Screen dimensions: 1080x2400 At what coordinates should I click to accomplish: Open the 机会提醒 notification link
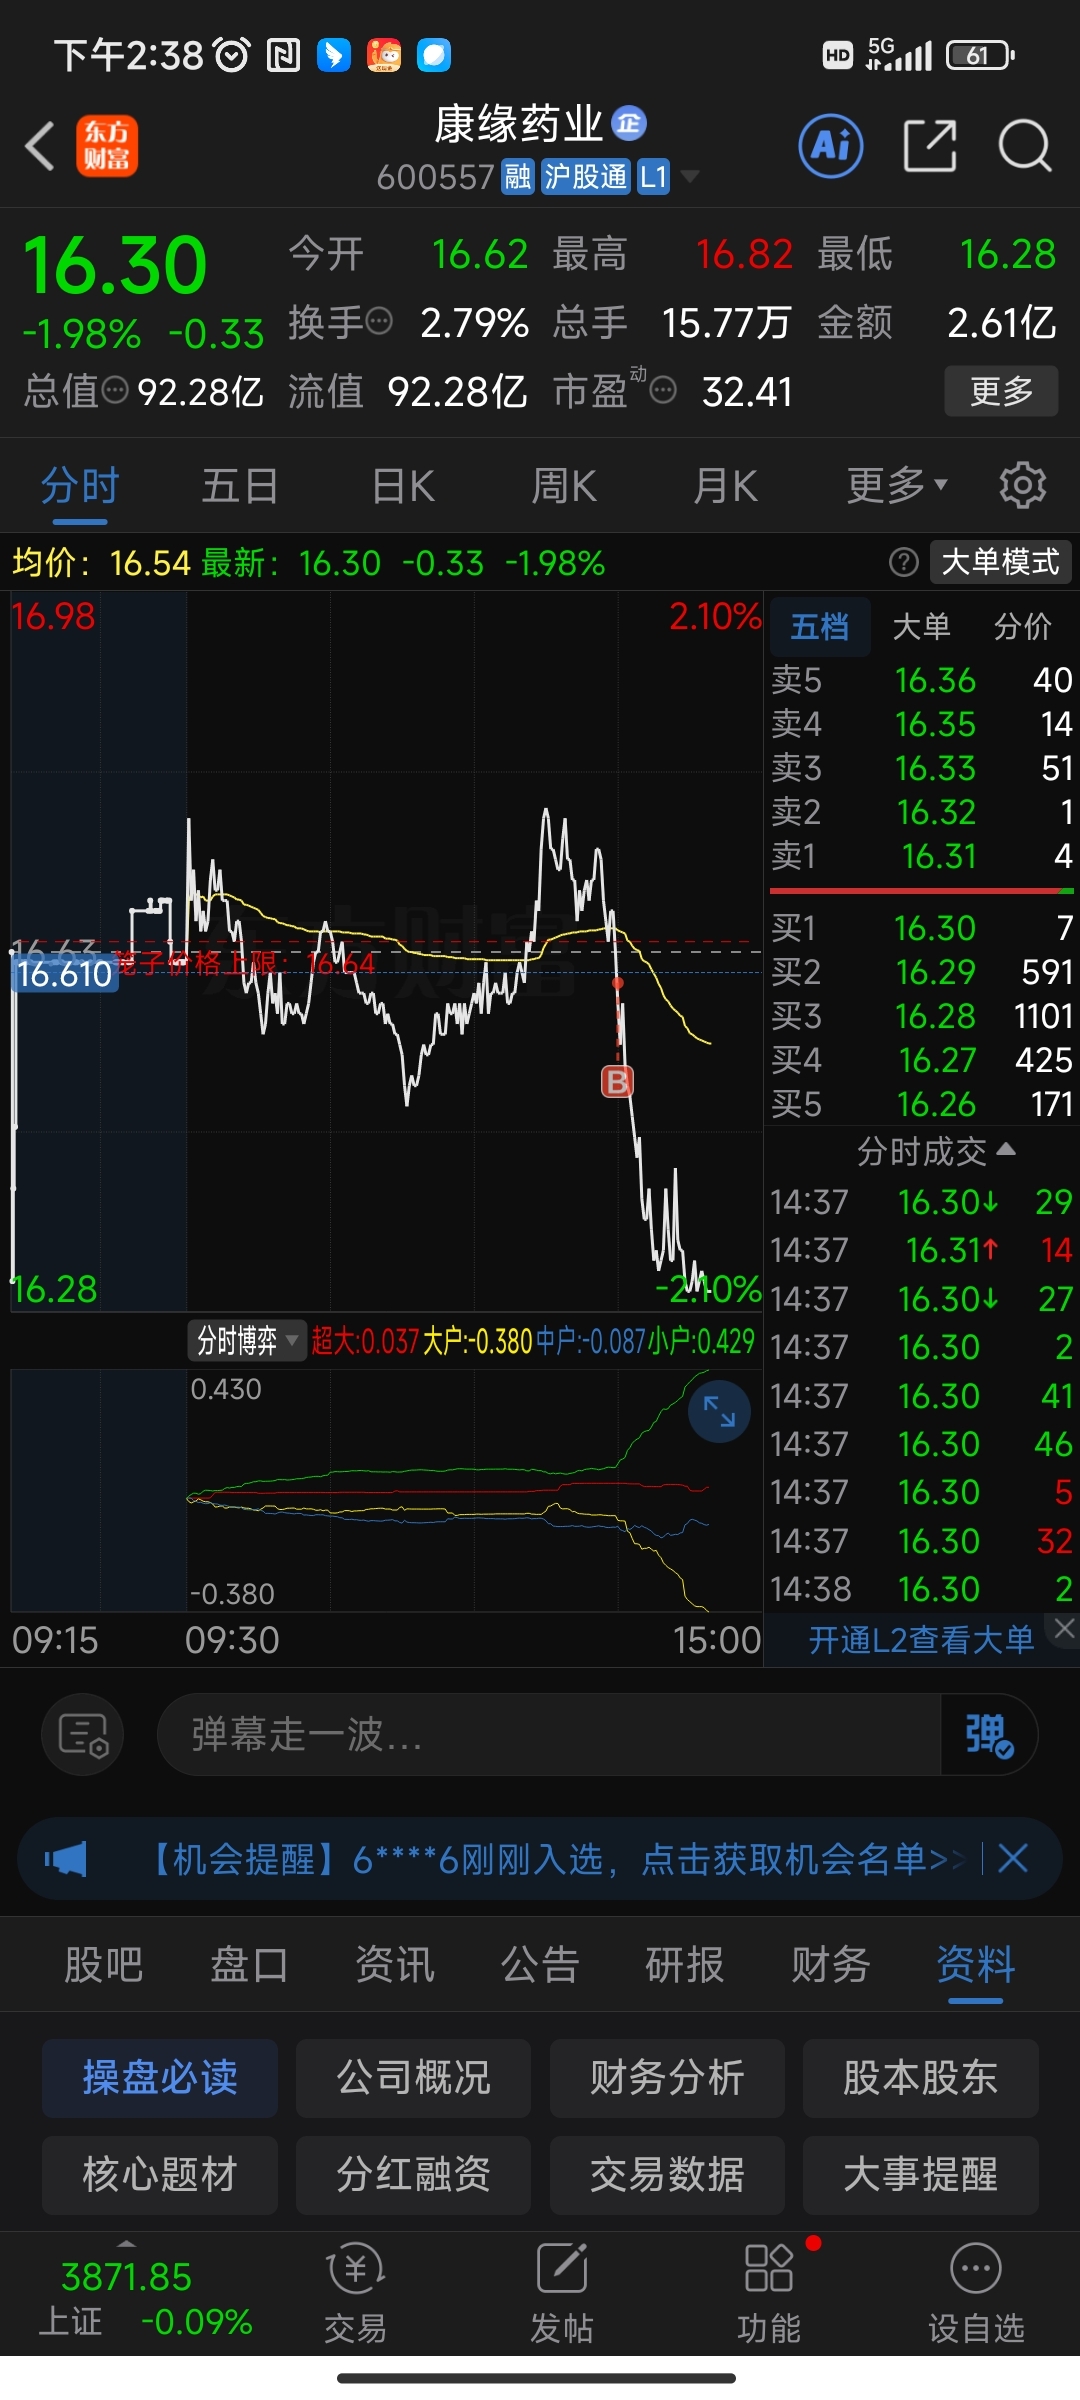555,1859
